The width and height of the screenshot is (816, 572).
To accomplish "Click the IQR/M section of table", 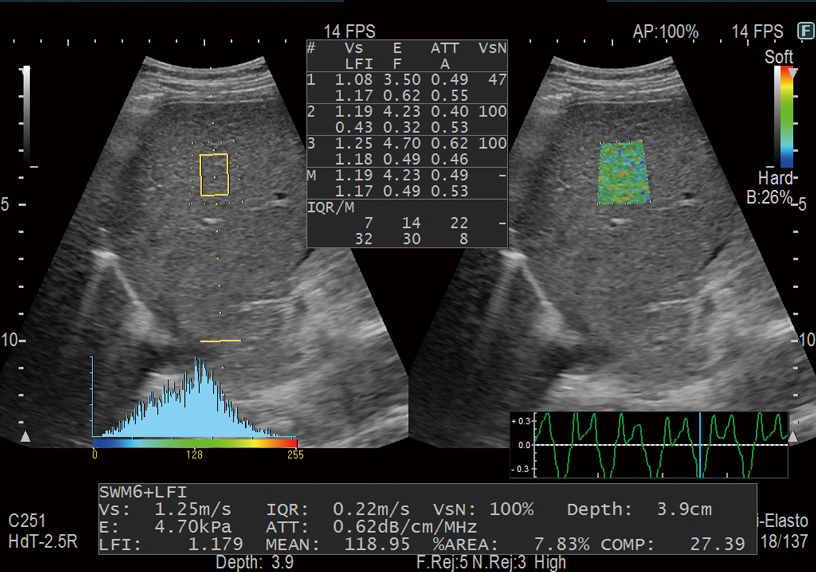I will click(x=406, y=223).
